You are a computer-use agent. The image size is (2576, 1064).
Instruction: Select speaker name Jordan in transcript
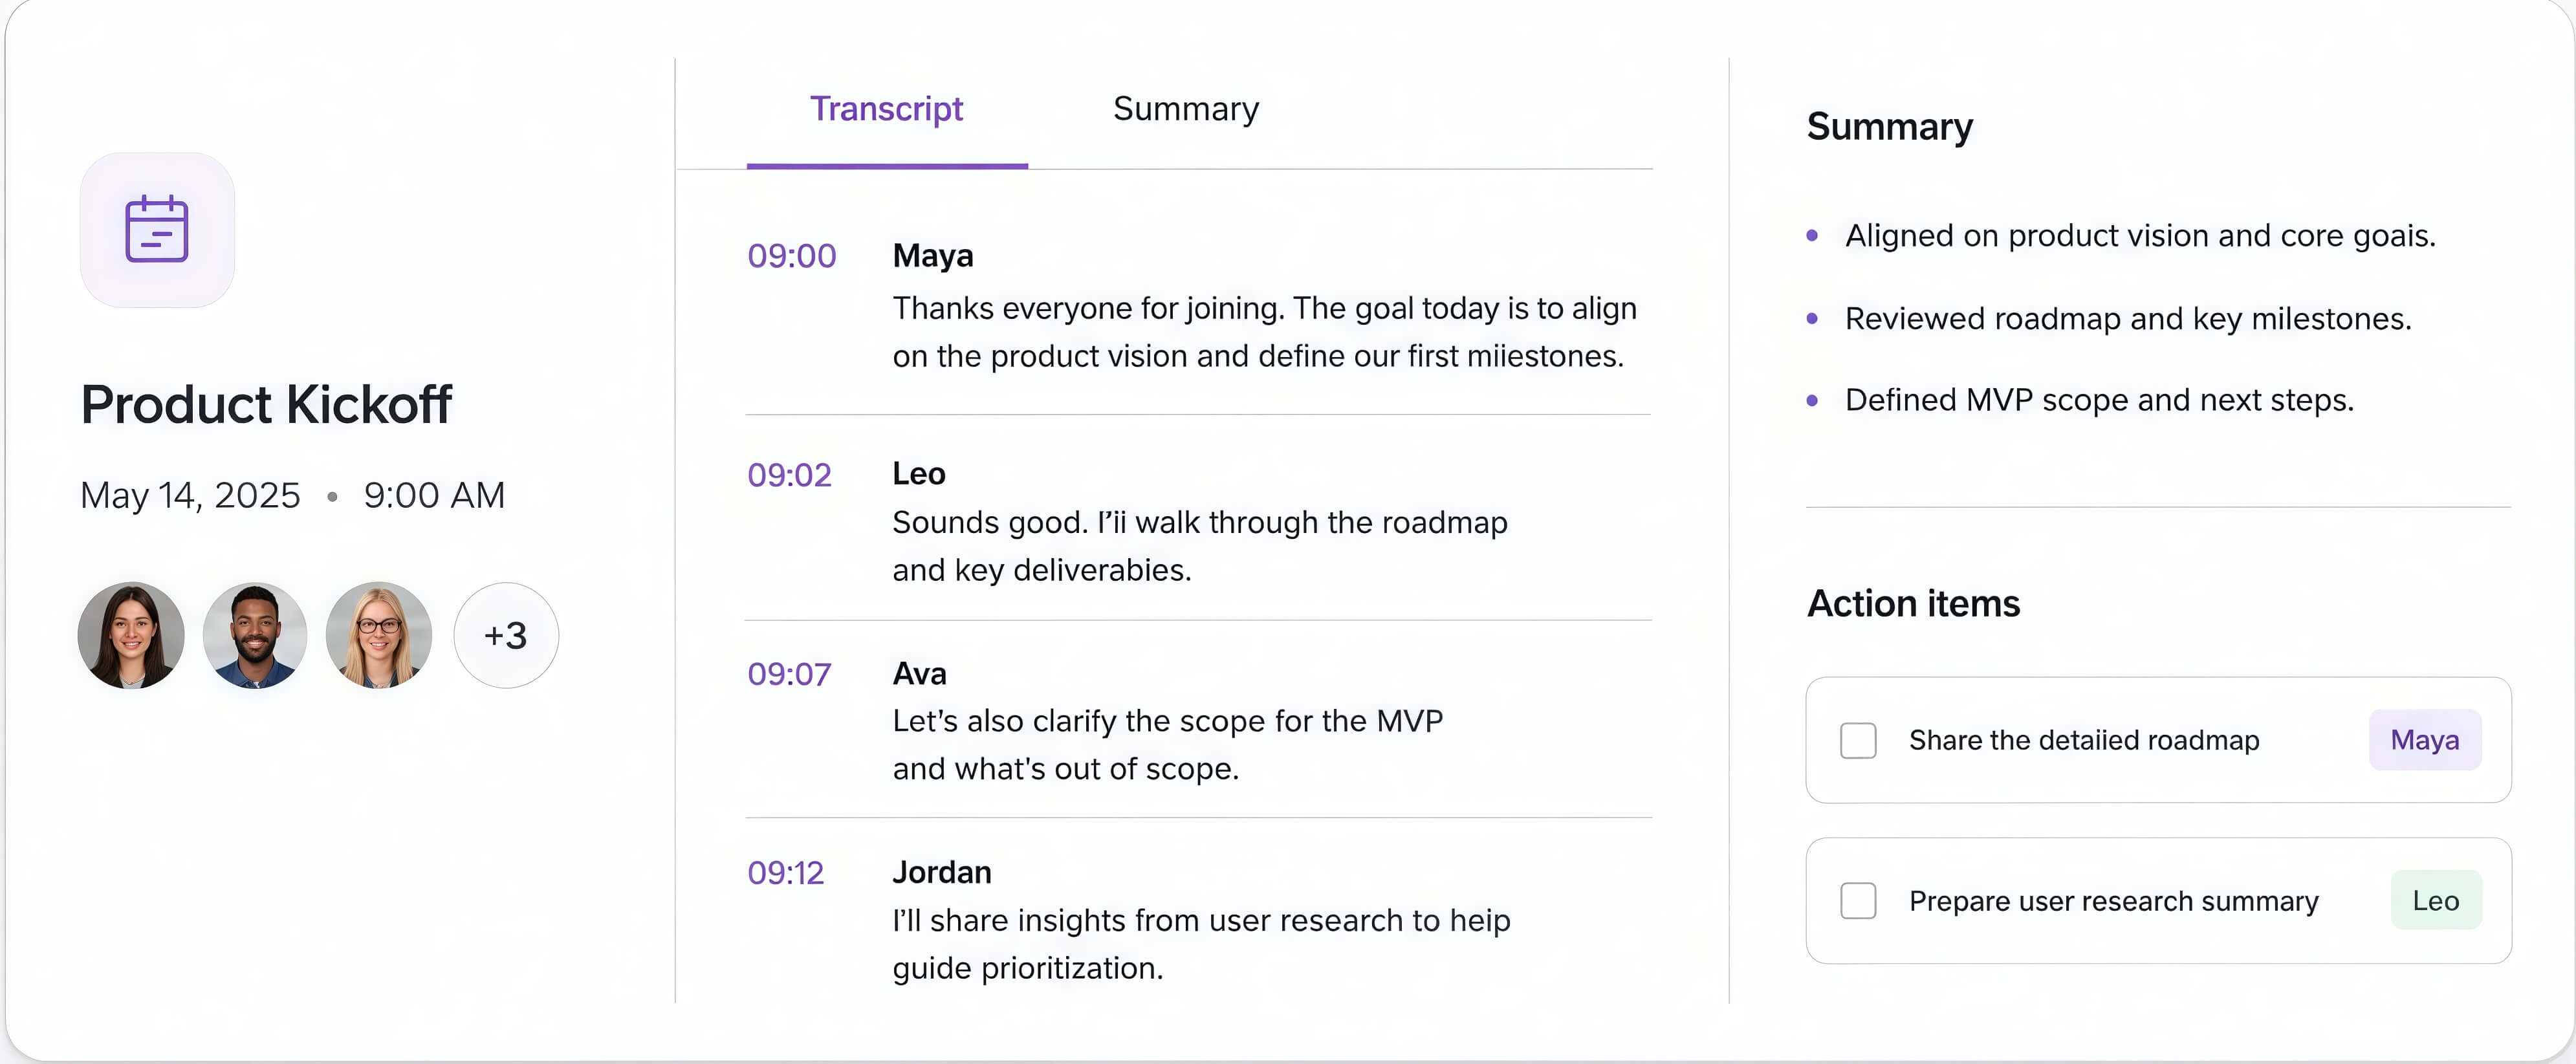(942, 872)
